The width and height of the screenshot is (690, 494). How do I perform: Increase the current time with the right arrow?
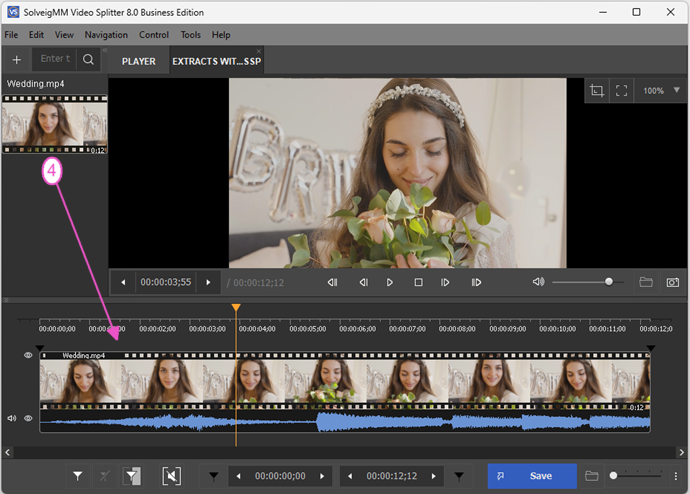[x=208, y=282]
